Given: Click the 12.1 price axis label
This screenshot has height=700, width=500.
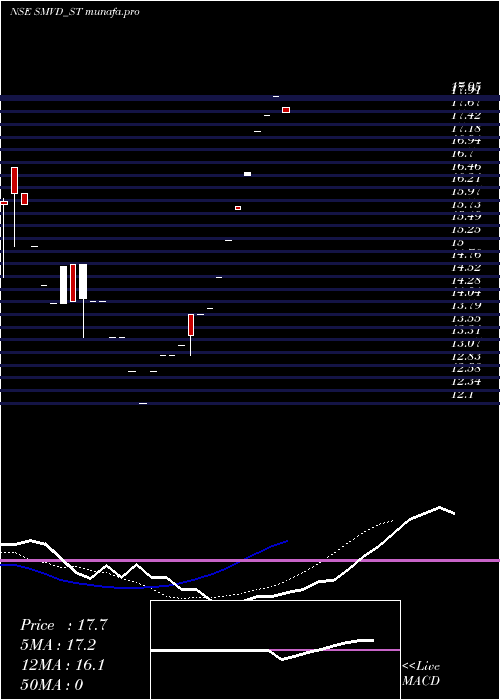Looking at the screenshot, I should [462, 394].
